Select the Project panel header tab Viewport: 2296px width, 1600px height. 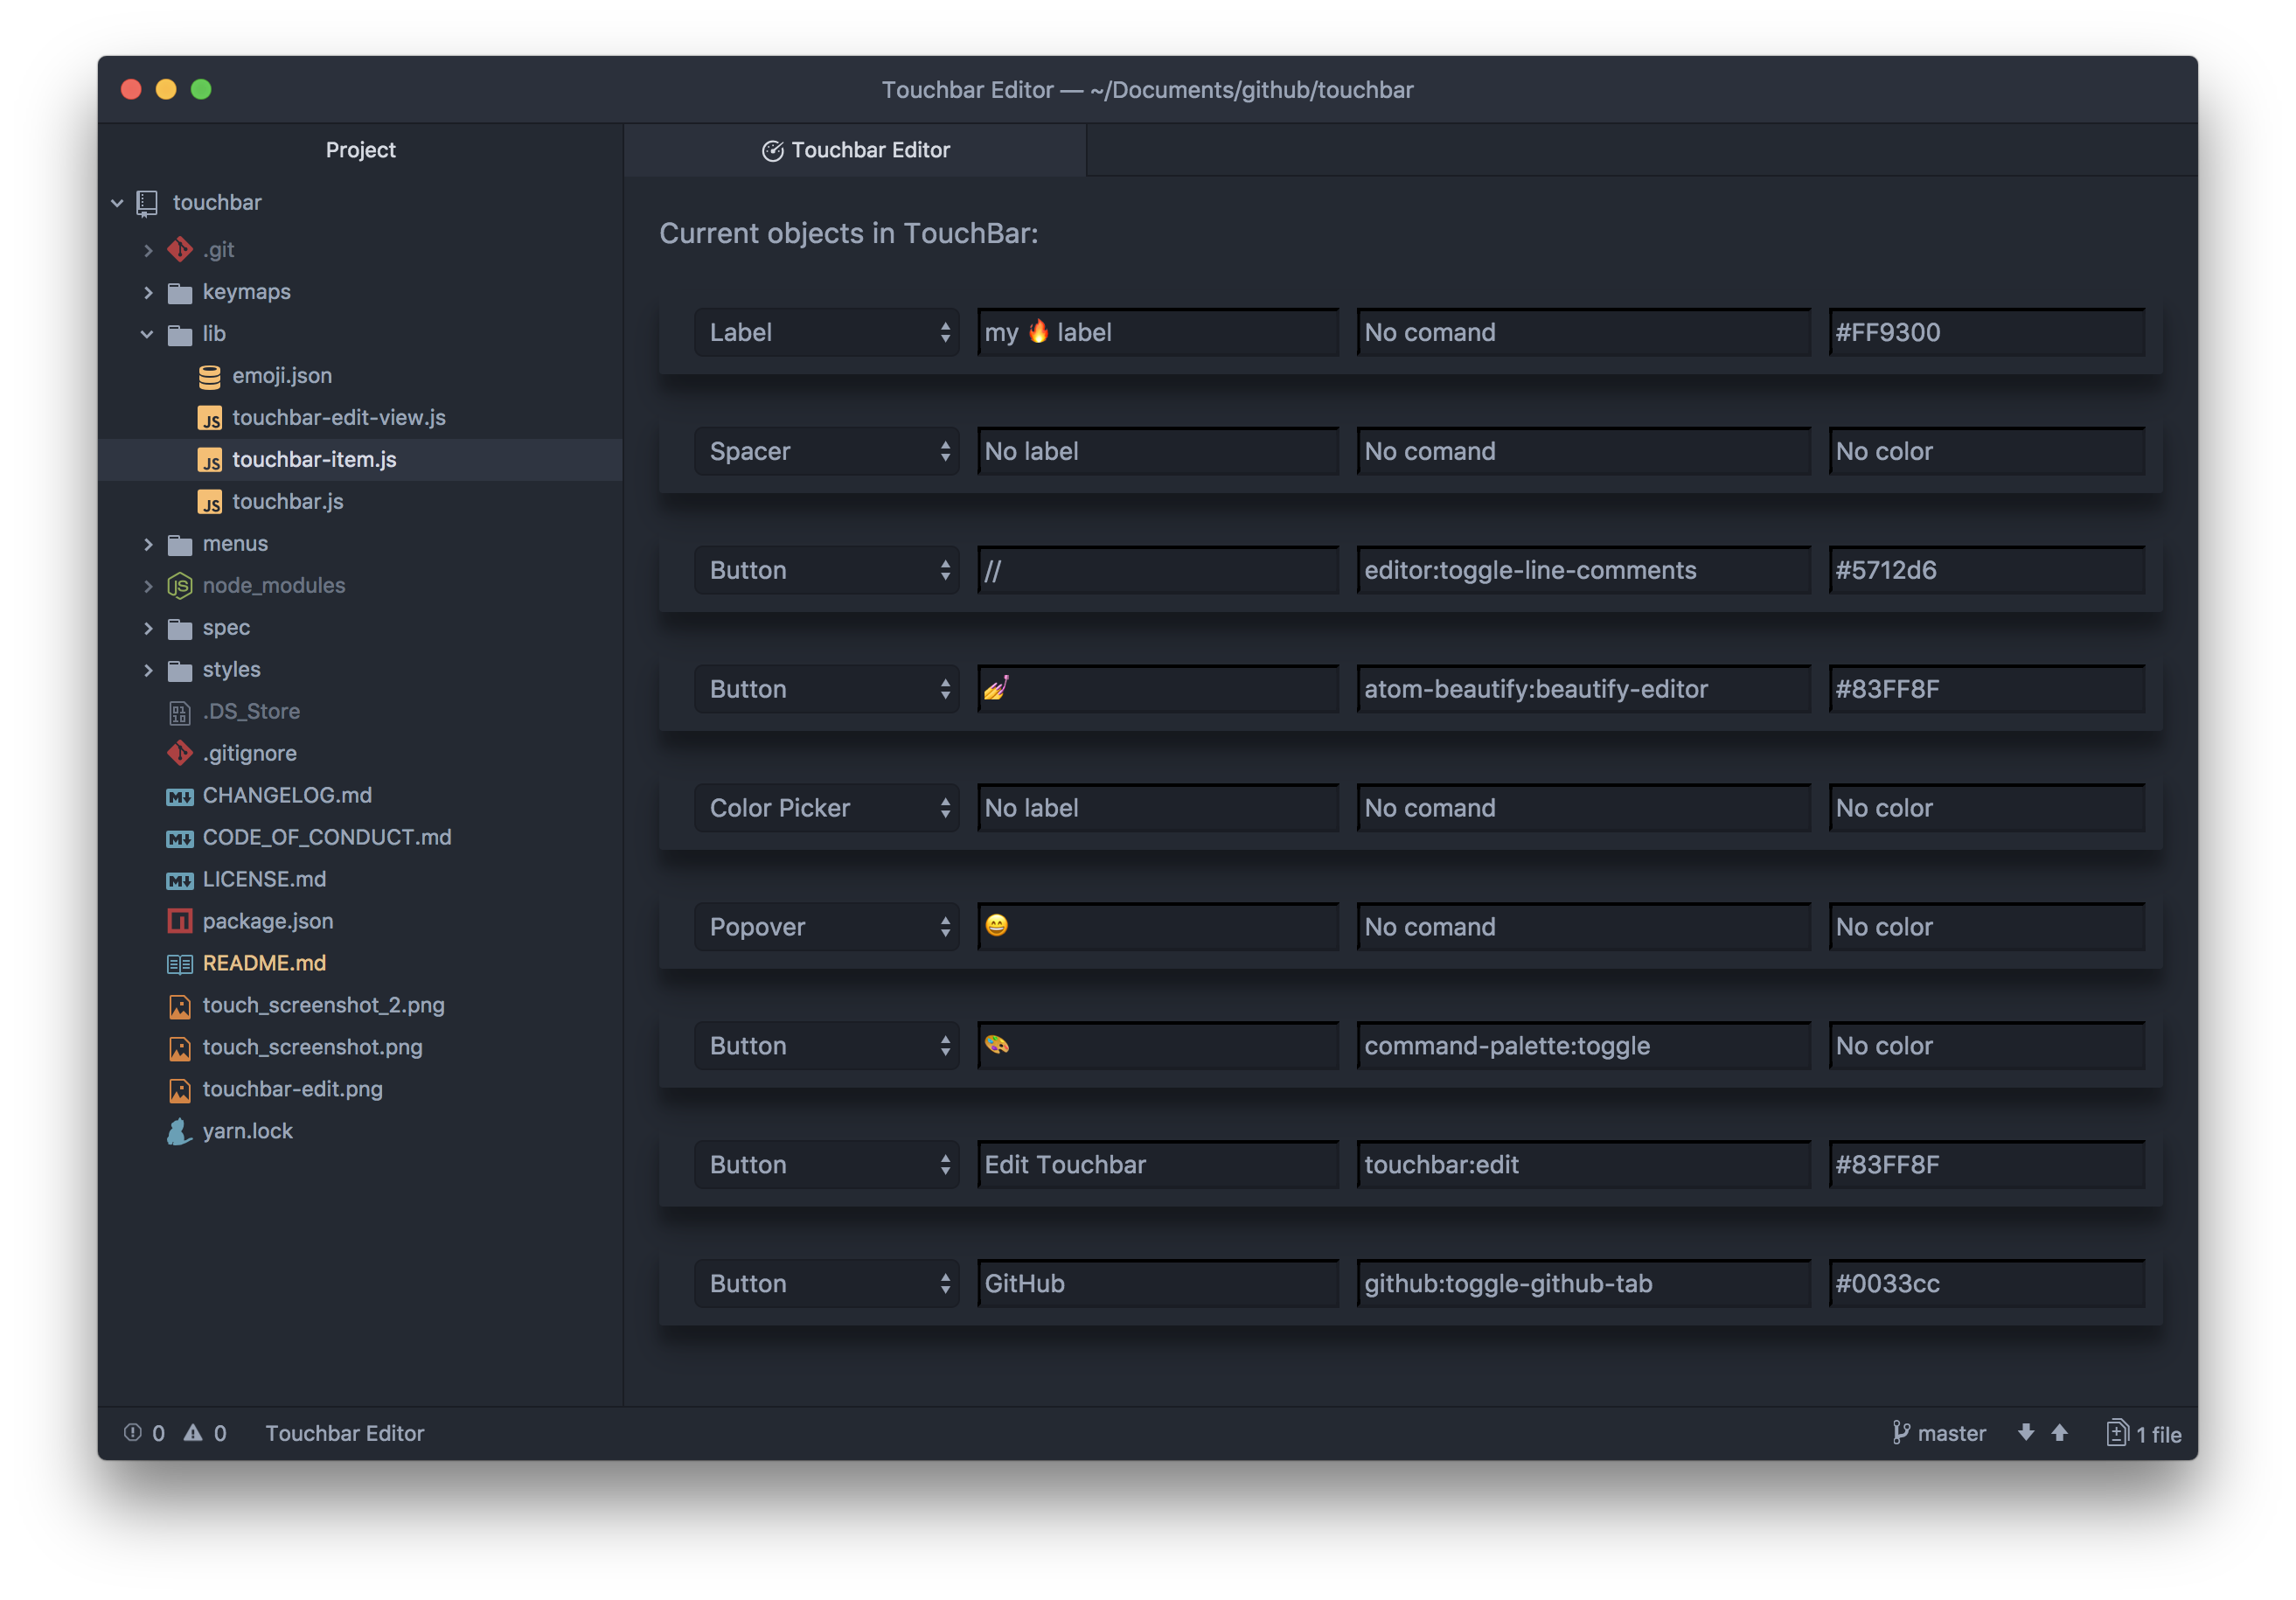[x=360, y=150]
